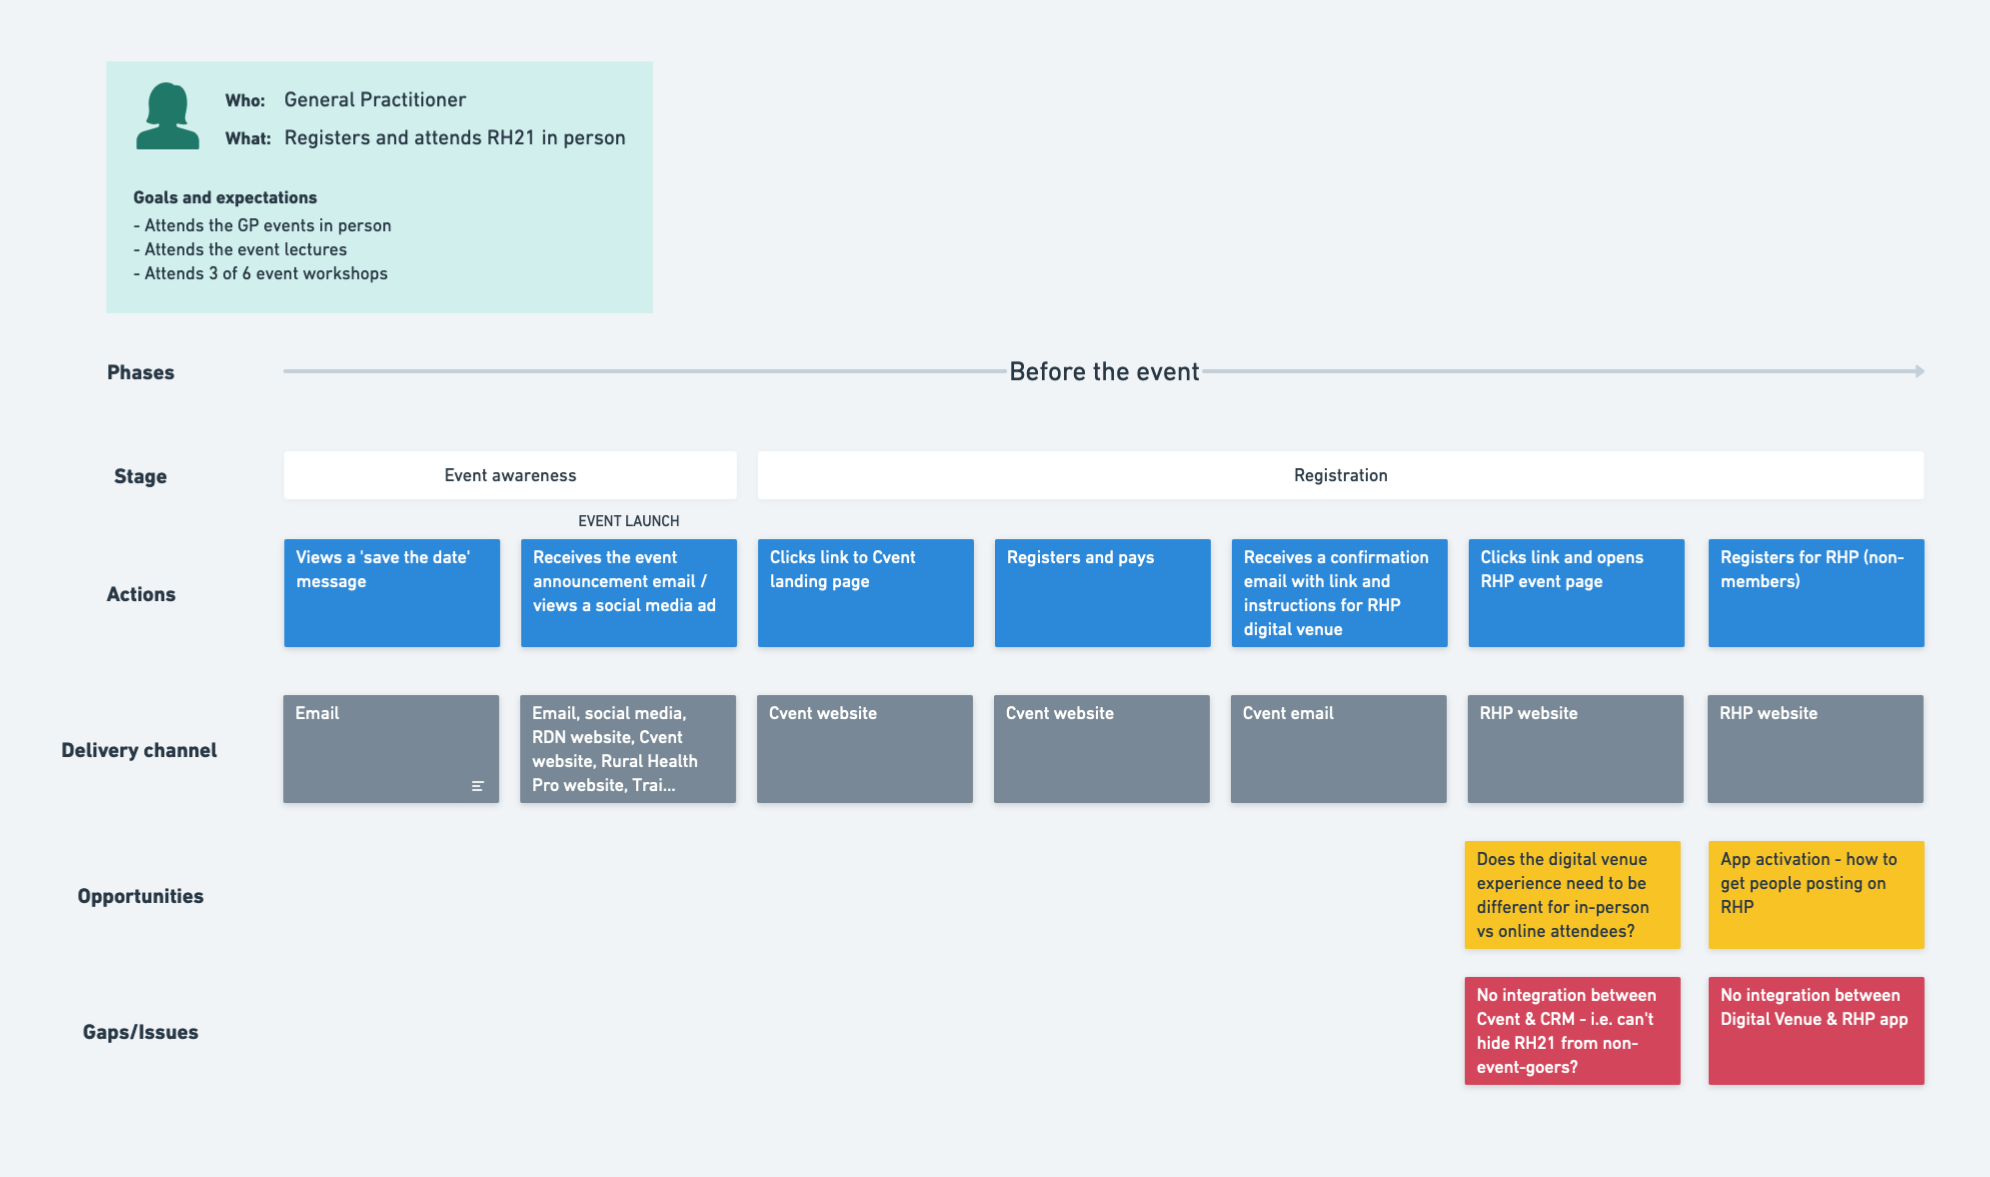The height and width of the screenshot is (1177, 1990).
Task: Click the arrowhead ending the Phases timeline
Action: [x=1919, y=371]
